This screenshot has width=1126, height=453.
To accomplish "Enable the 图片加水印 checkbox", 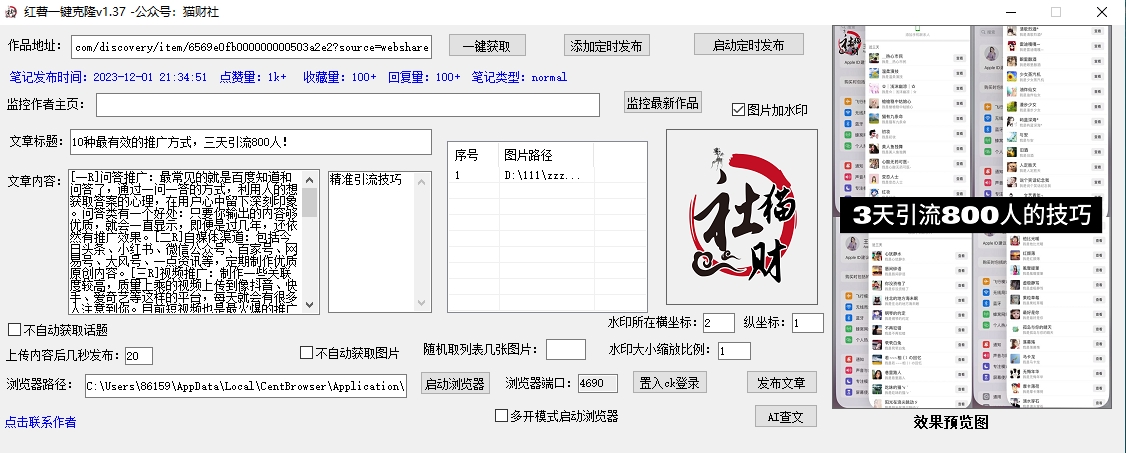I will pyautogui.click(x=739, y=110).
